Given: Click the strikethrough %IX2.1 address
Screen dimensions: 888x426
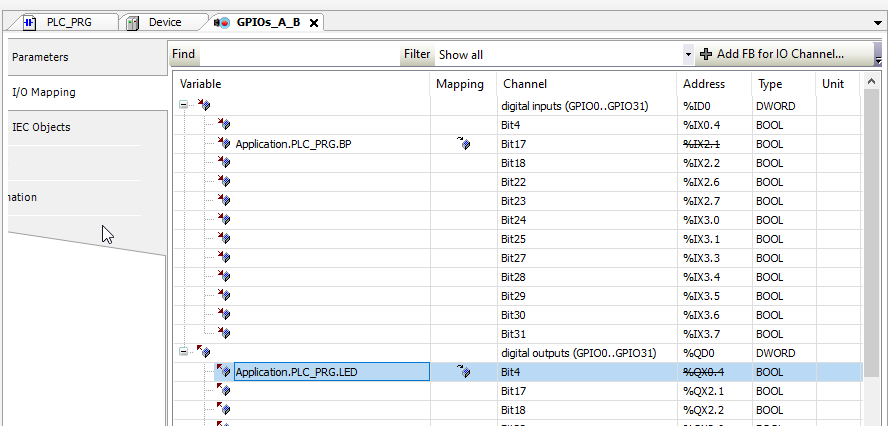Looking at the screenshot, I should pos(702,144).
